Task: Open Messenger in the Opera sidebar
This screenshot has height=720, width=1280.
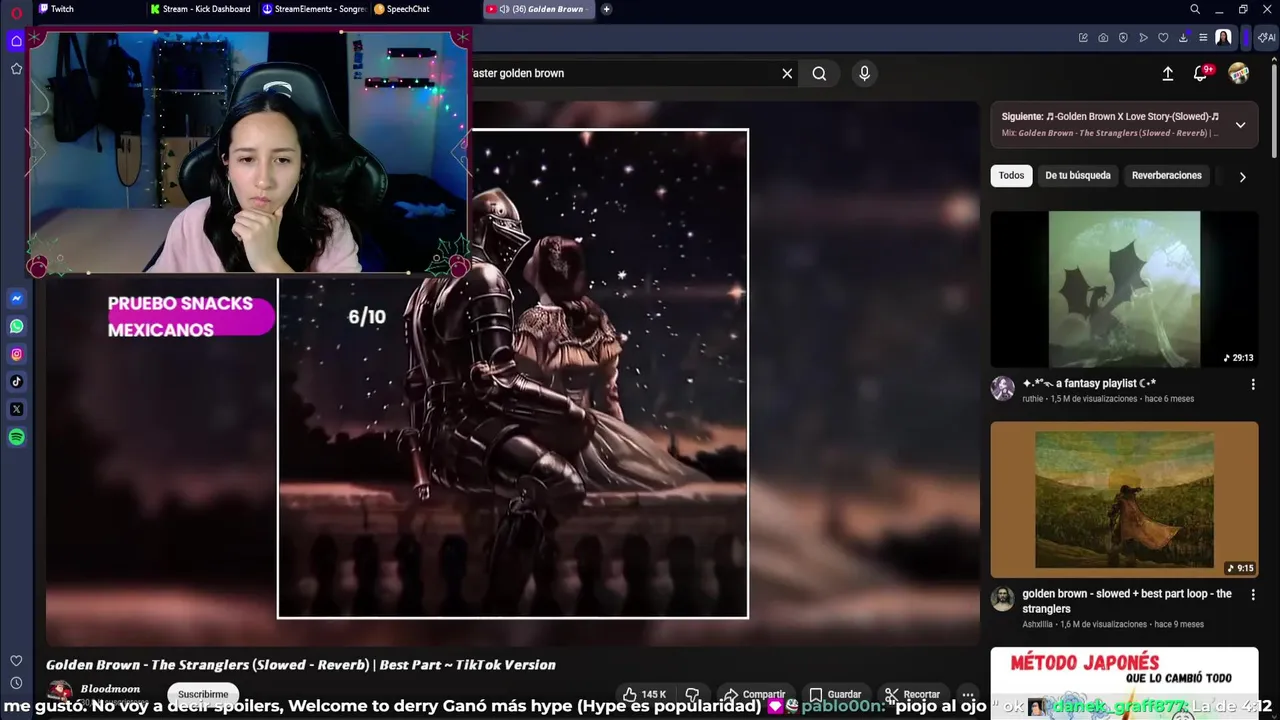Action: [16, 298]
